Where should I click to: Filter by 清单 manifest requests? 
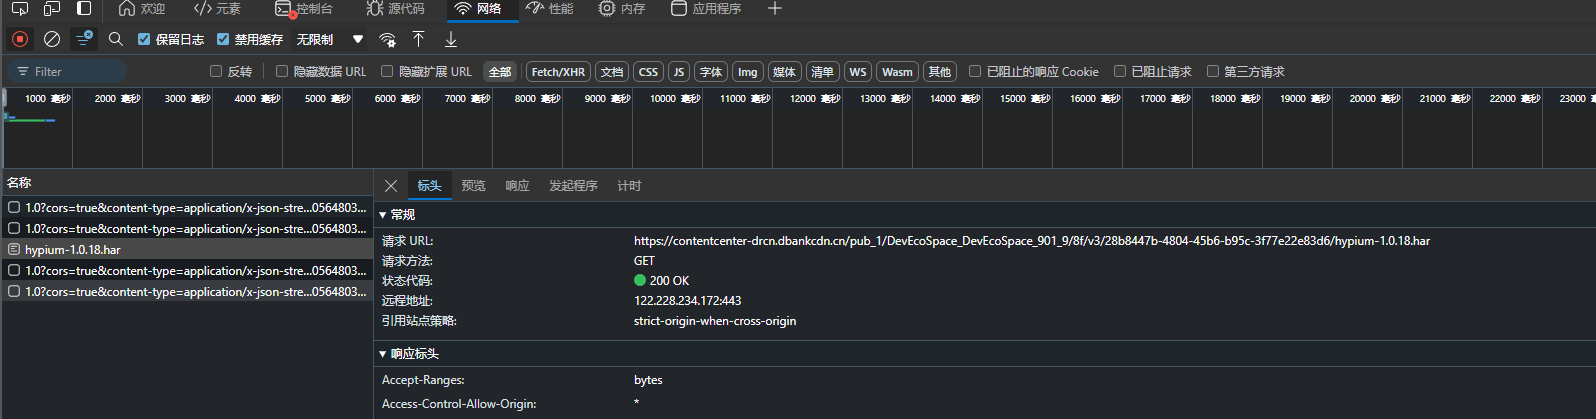point(823,72)
